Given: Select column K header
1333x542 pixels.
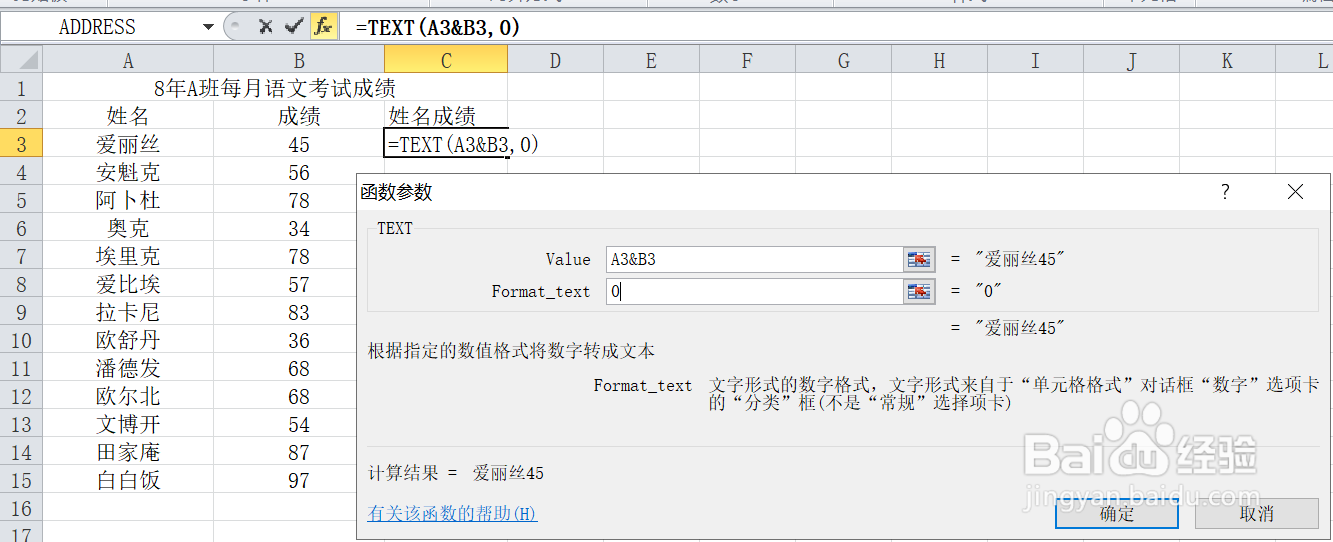Looking at the screenshot, I should click(x=1227, y=61).
